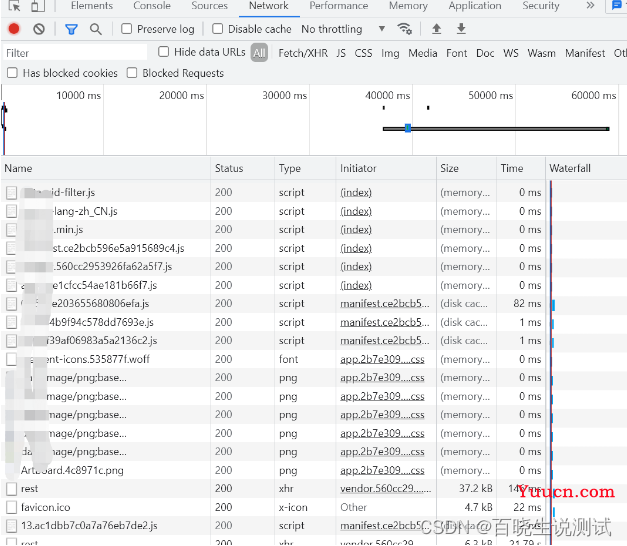Clear the network log

pyautogui.click(x=39, y=29)
